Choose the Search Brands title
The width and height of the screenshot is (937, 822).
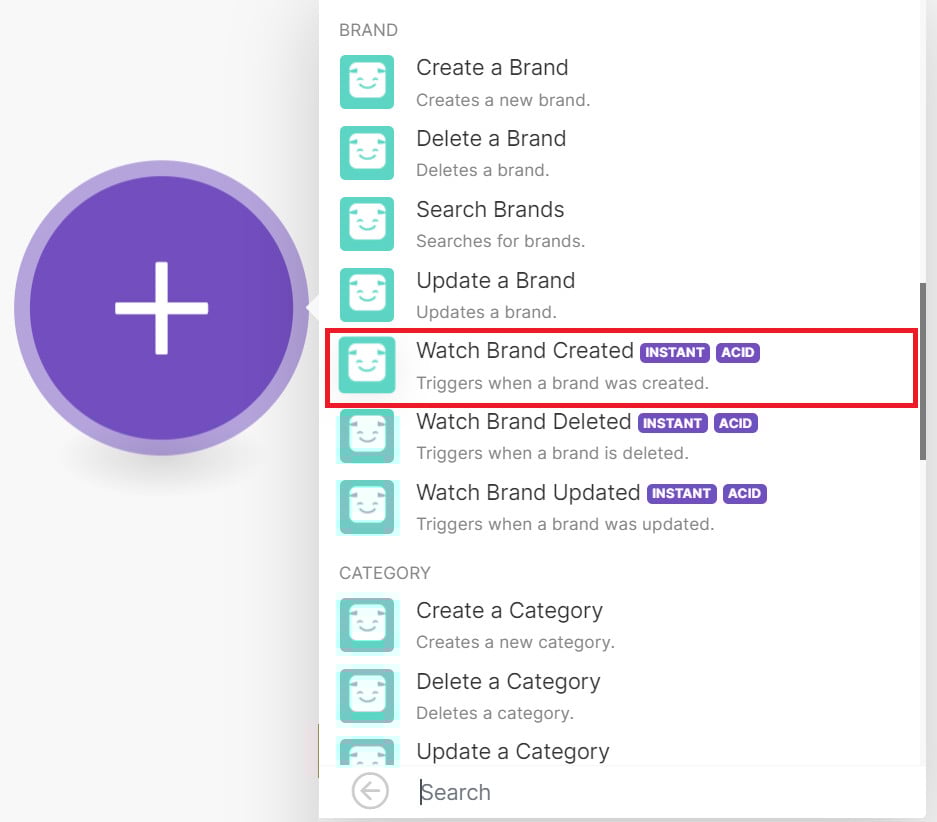490,210
